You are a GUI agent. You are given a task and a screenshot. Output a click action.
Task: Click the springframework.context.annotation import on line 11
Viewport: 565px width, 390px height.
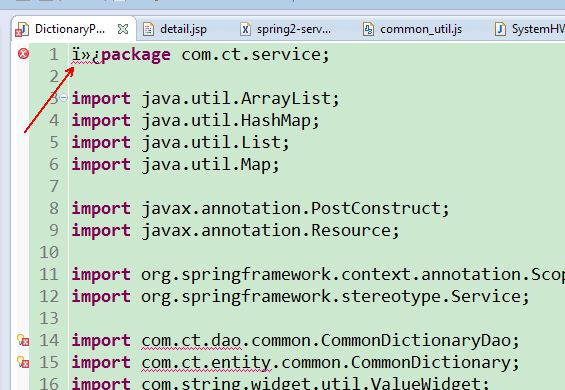[353, 275]
